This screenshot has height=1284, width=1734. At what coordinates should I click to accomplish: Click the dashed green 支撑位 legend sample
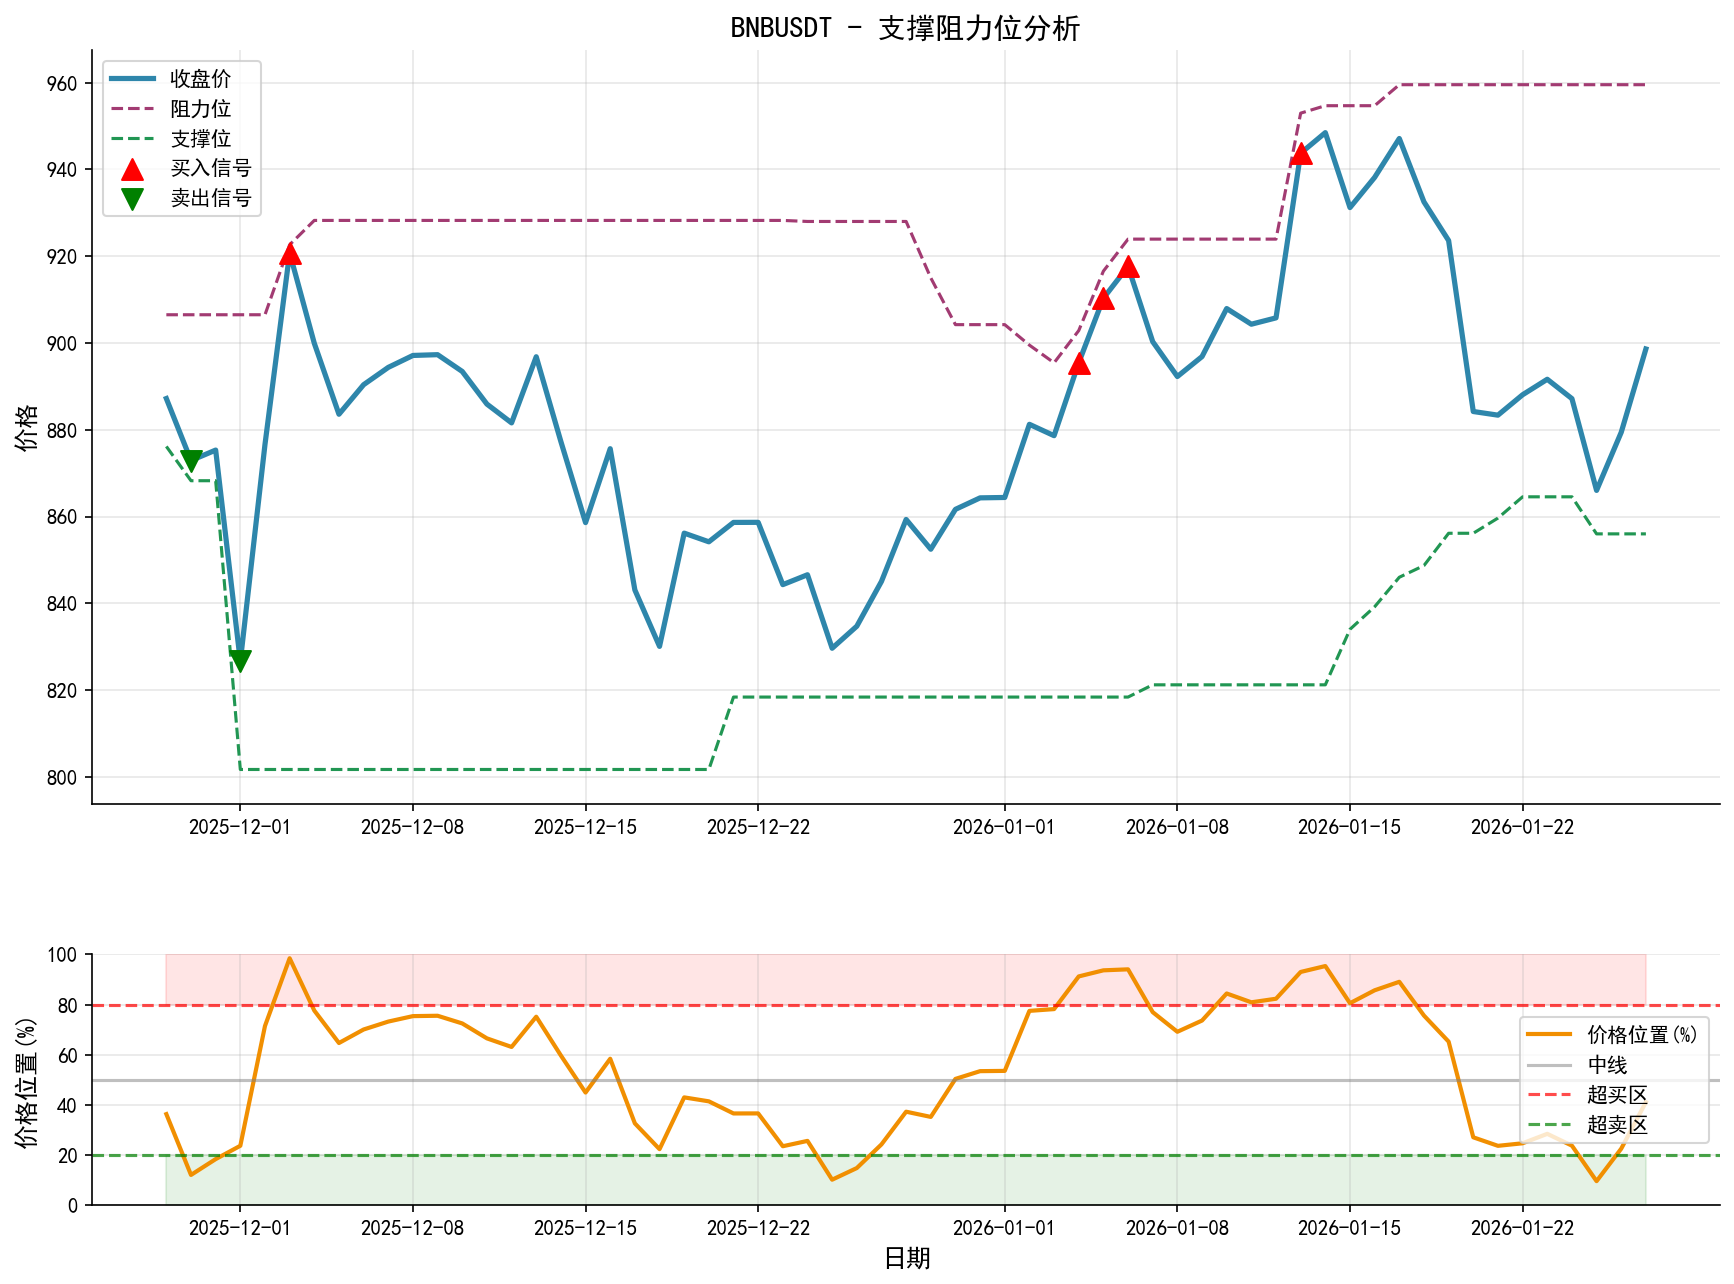pyautogui.click(x=132, y=139)
